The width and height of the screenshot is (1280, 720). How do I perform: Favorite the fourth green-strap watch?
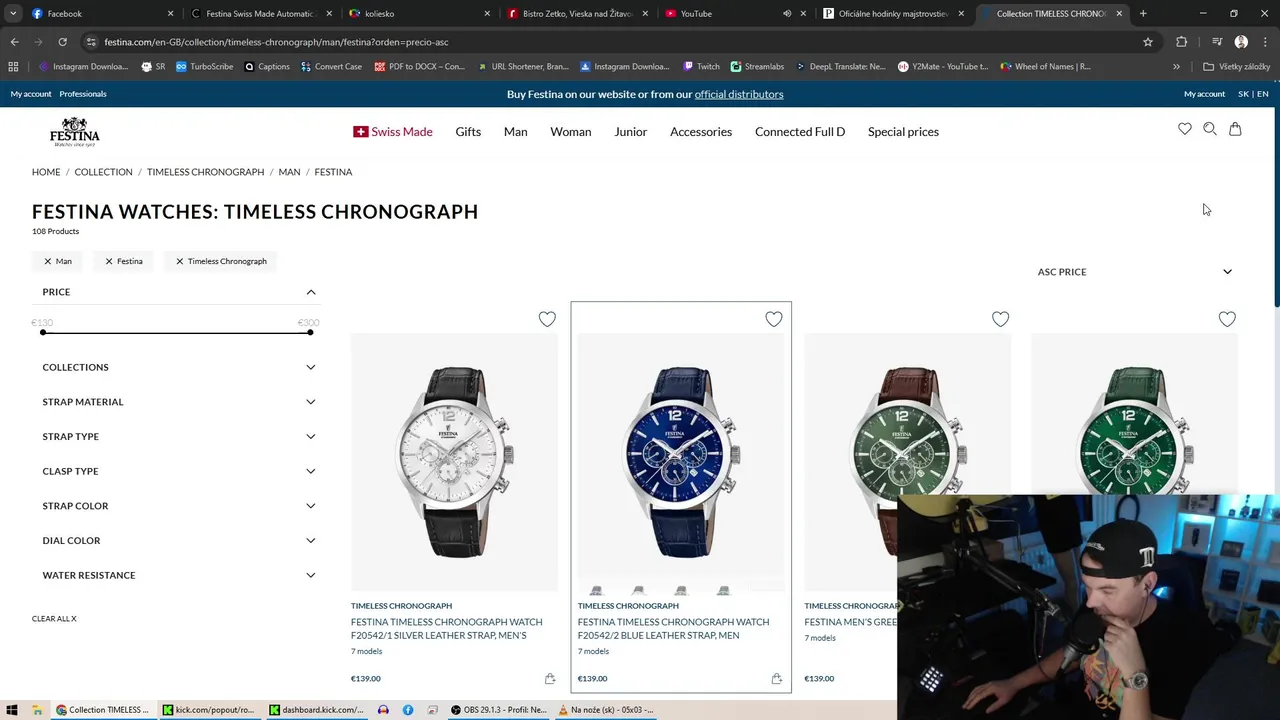point(1227,319)
